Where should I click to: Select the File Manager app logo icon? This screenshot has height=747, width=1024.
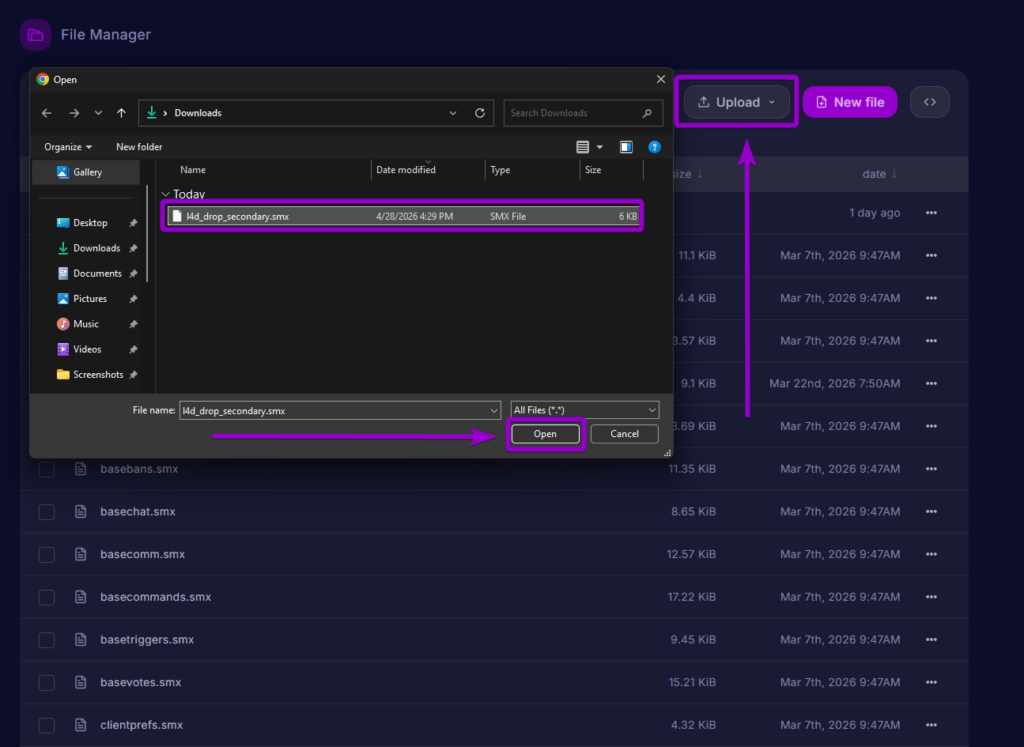pyautogui.click(x=36, y=34)
